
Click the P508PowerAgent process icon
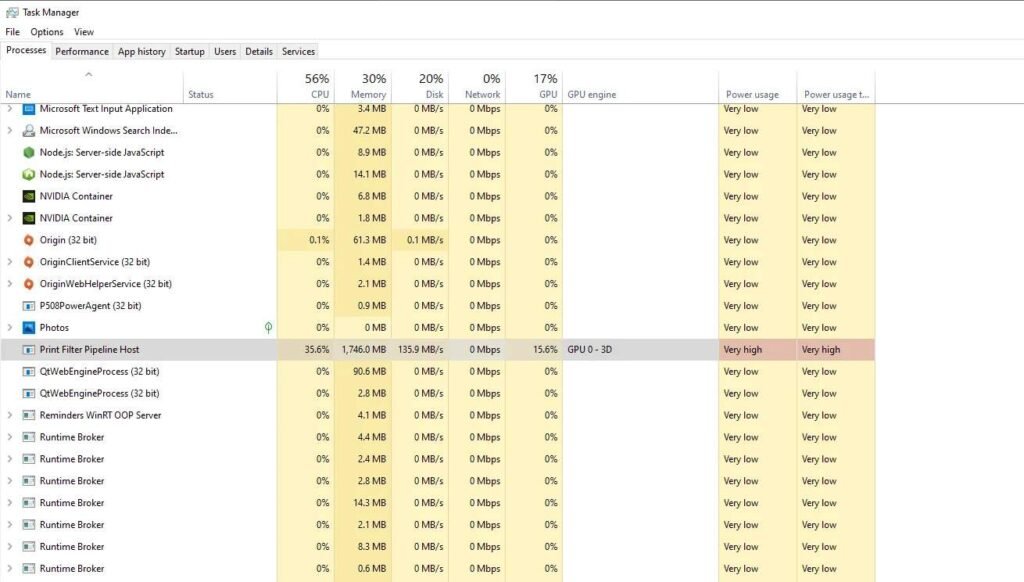click(27, 305)
